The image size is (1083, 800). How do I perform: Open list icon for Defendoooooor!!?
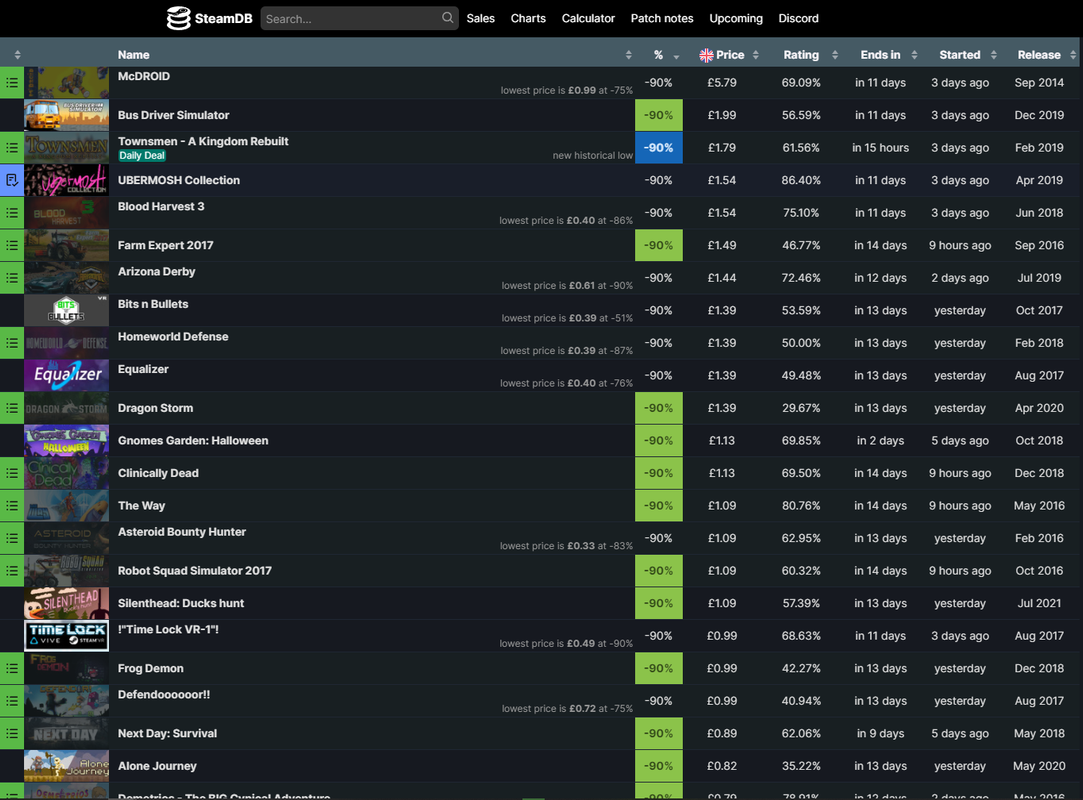click(x=12, y=701)
